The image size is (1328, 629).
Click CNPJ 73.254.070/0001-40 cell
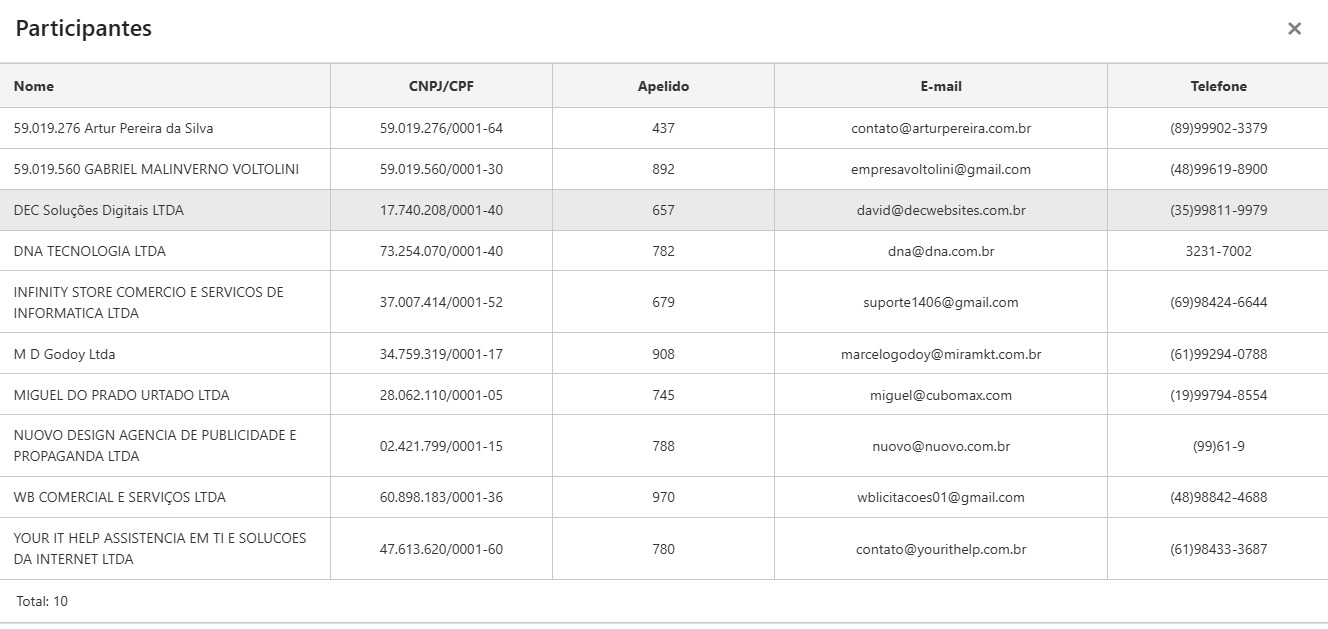click(441, 251)
